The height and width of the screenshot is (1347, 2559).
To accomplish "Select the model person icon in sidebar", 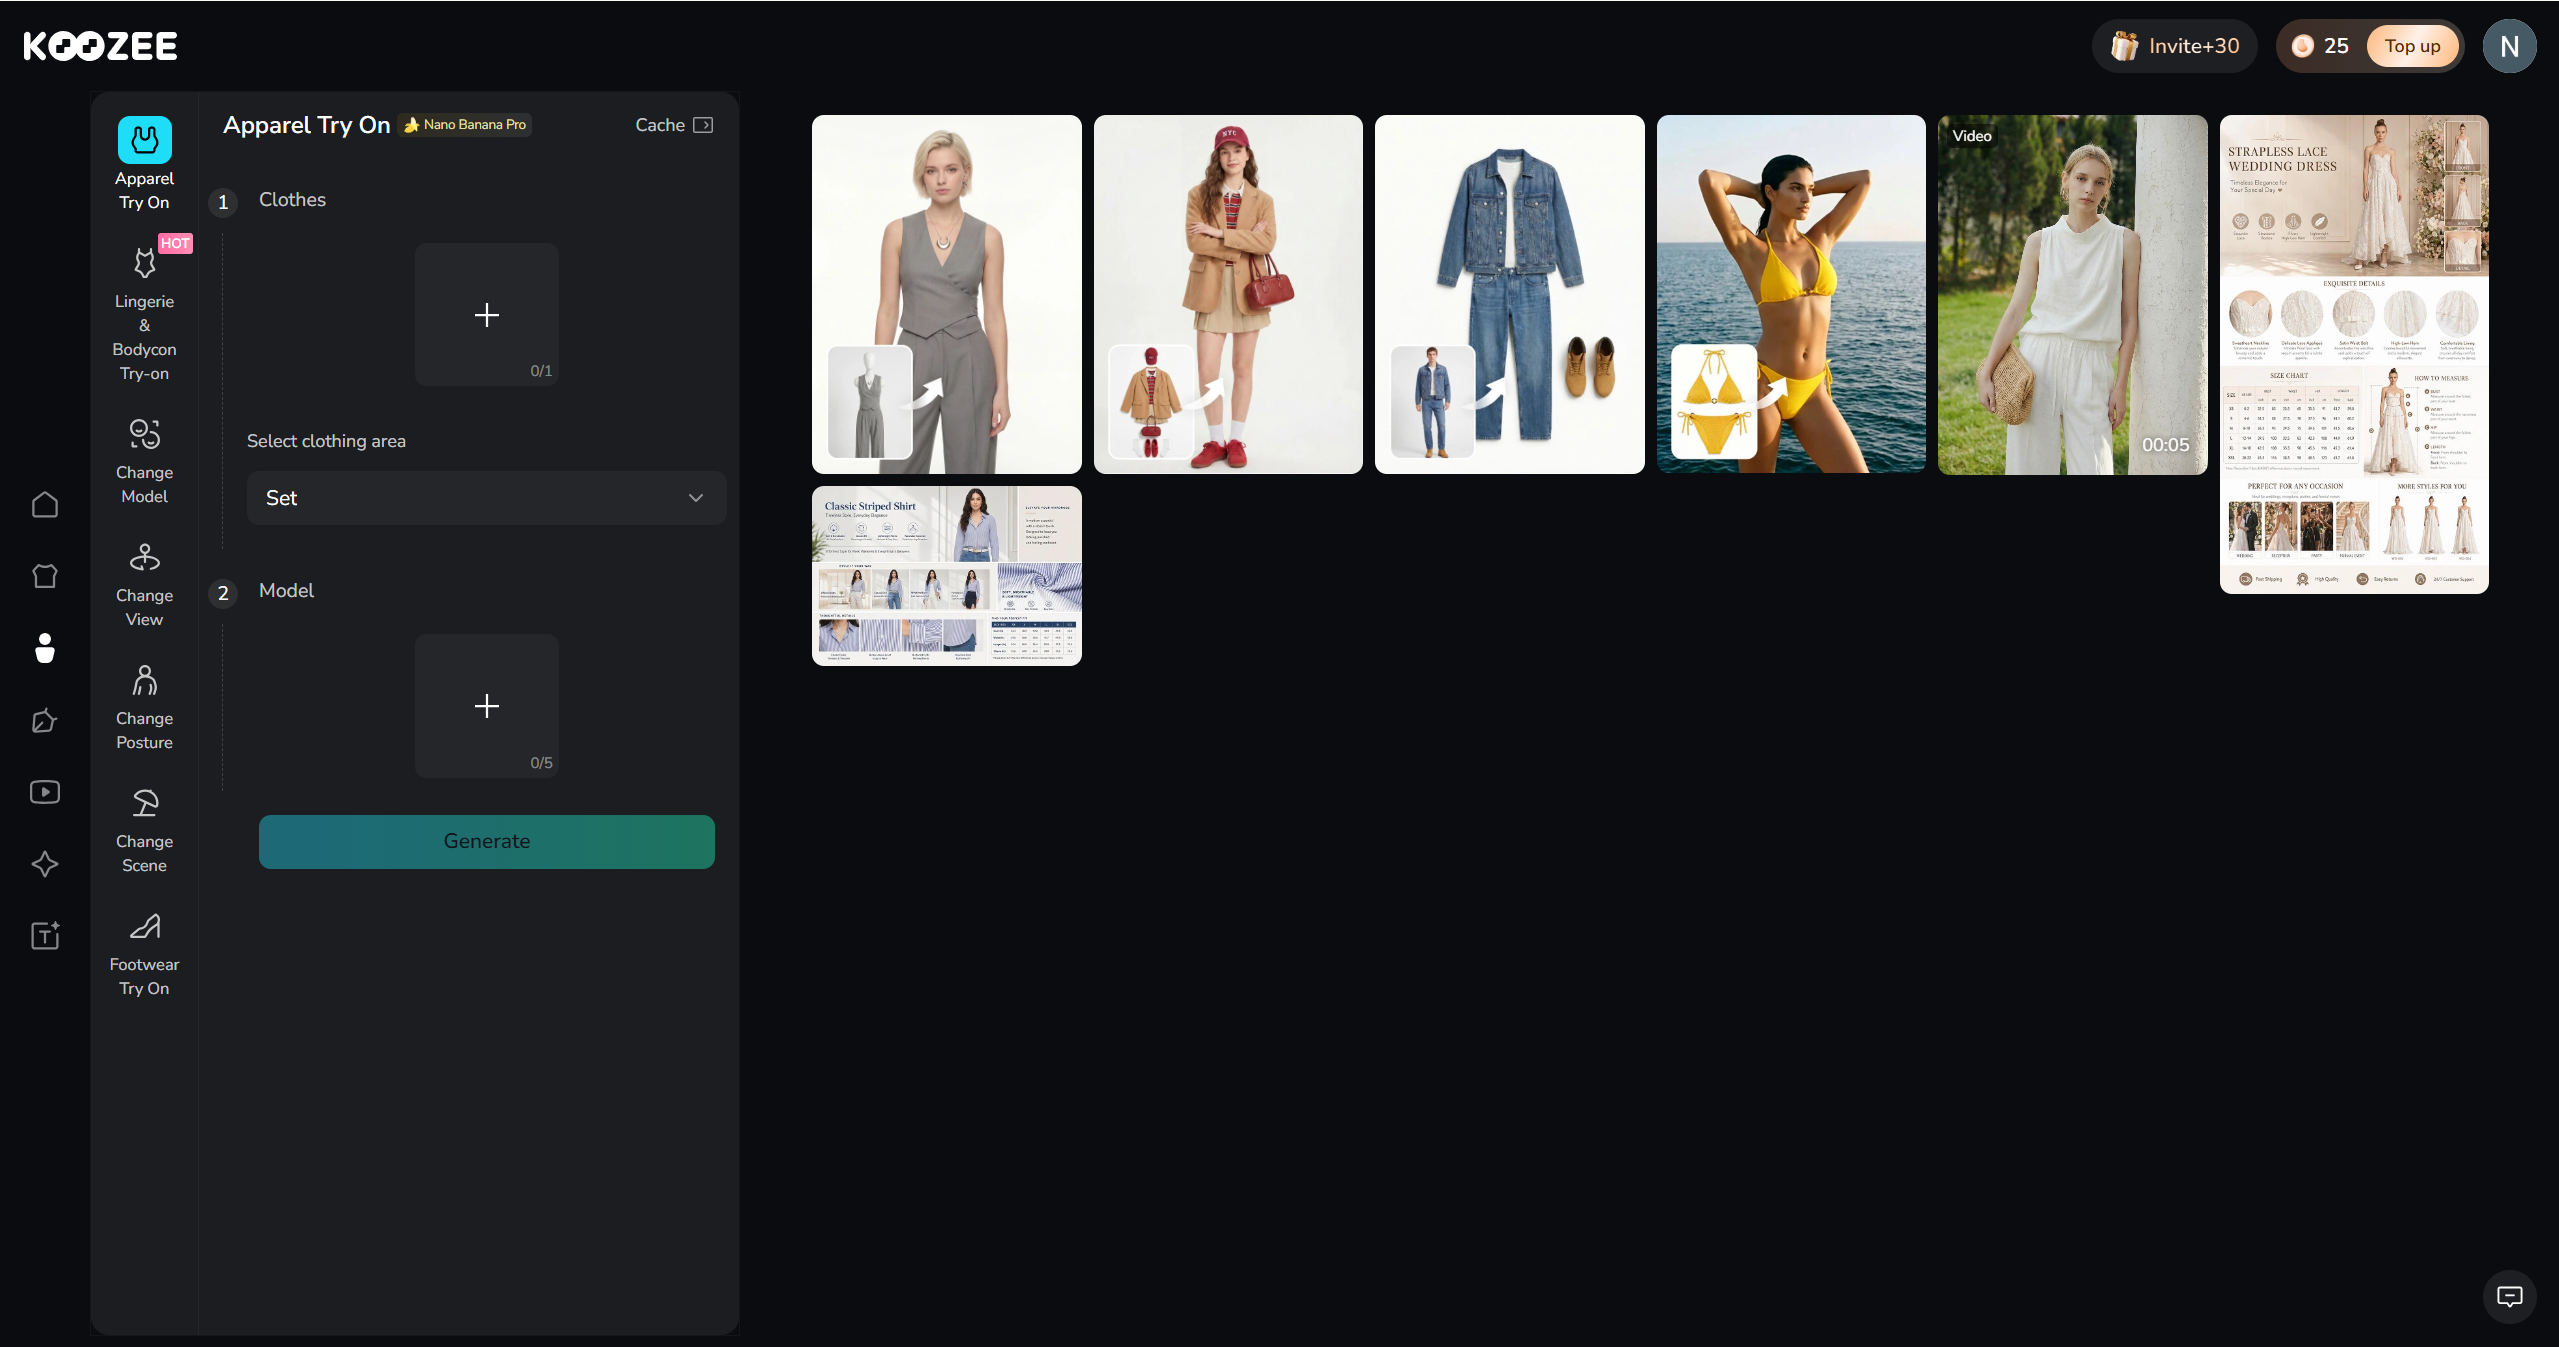I will pyautogui.click(x=45, y=649).
